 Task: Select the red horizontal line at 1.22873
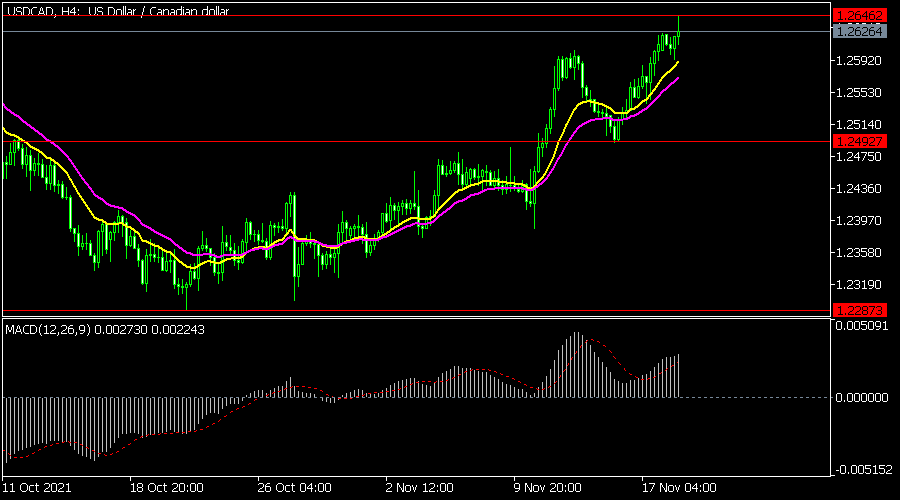tap(417, 311)
